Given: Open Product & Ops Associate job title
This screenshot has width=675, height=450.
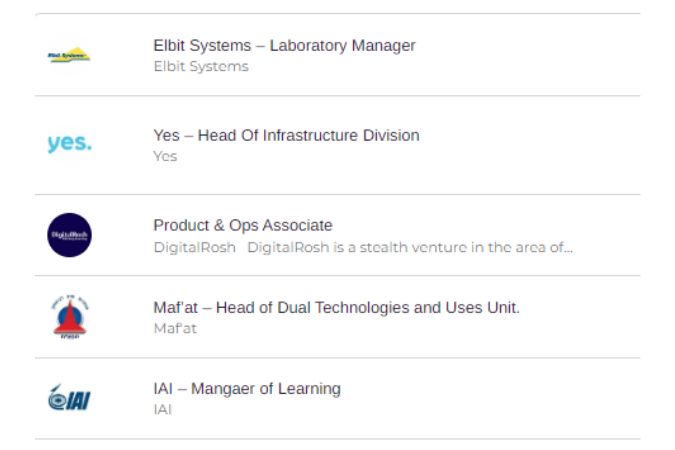Looking at the screenshot, I should pyautogui.click(x=243, y=225).
